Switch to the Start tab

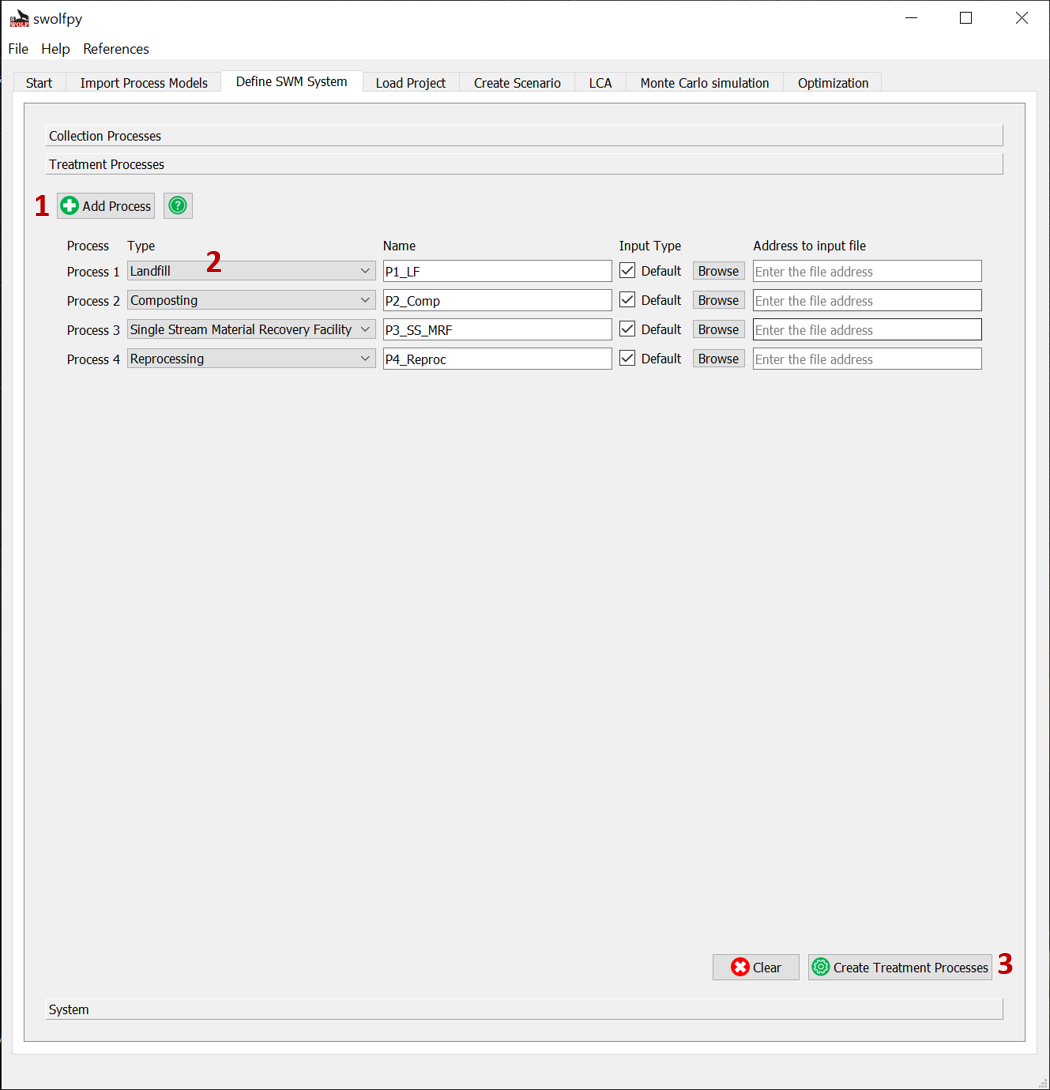tap(39, 83)
